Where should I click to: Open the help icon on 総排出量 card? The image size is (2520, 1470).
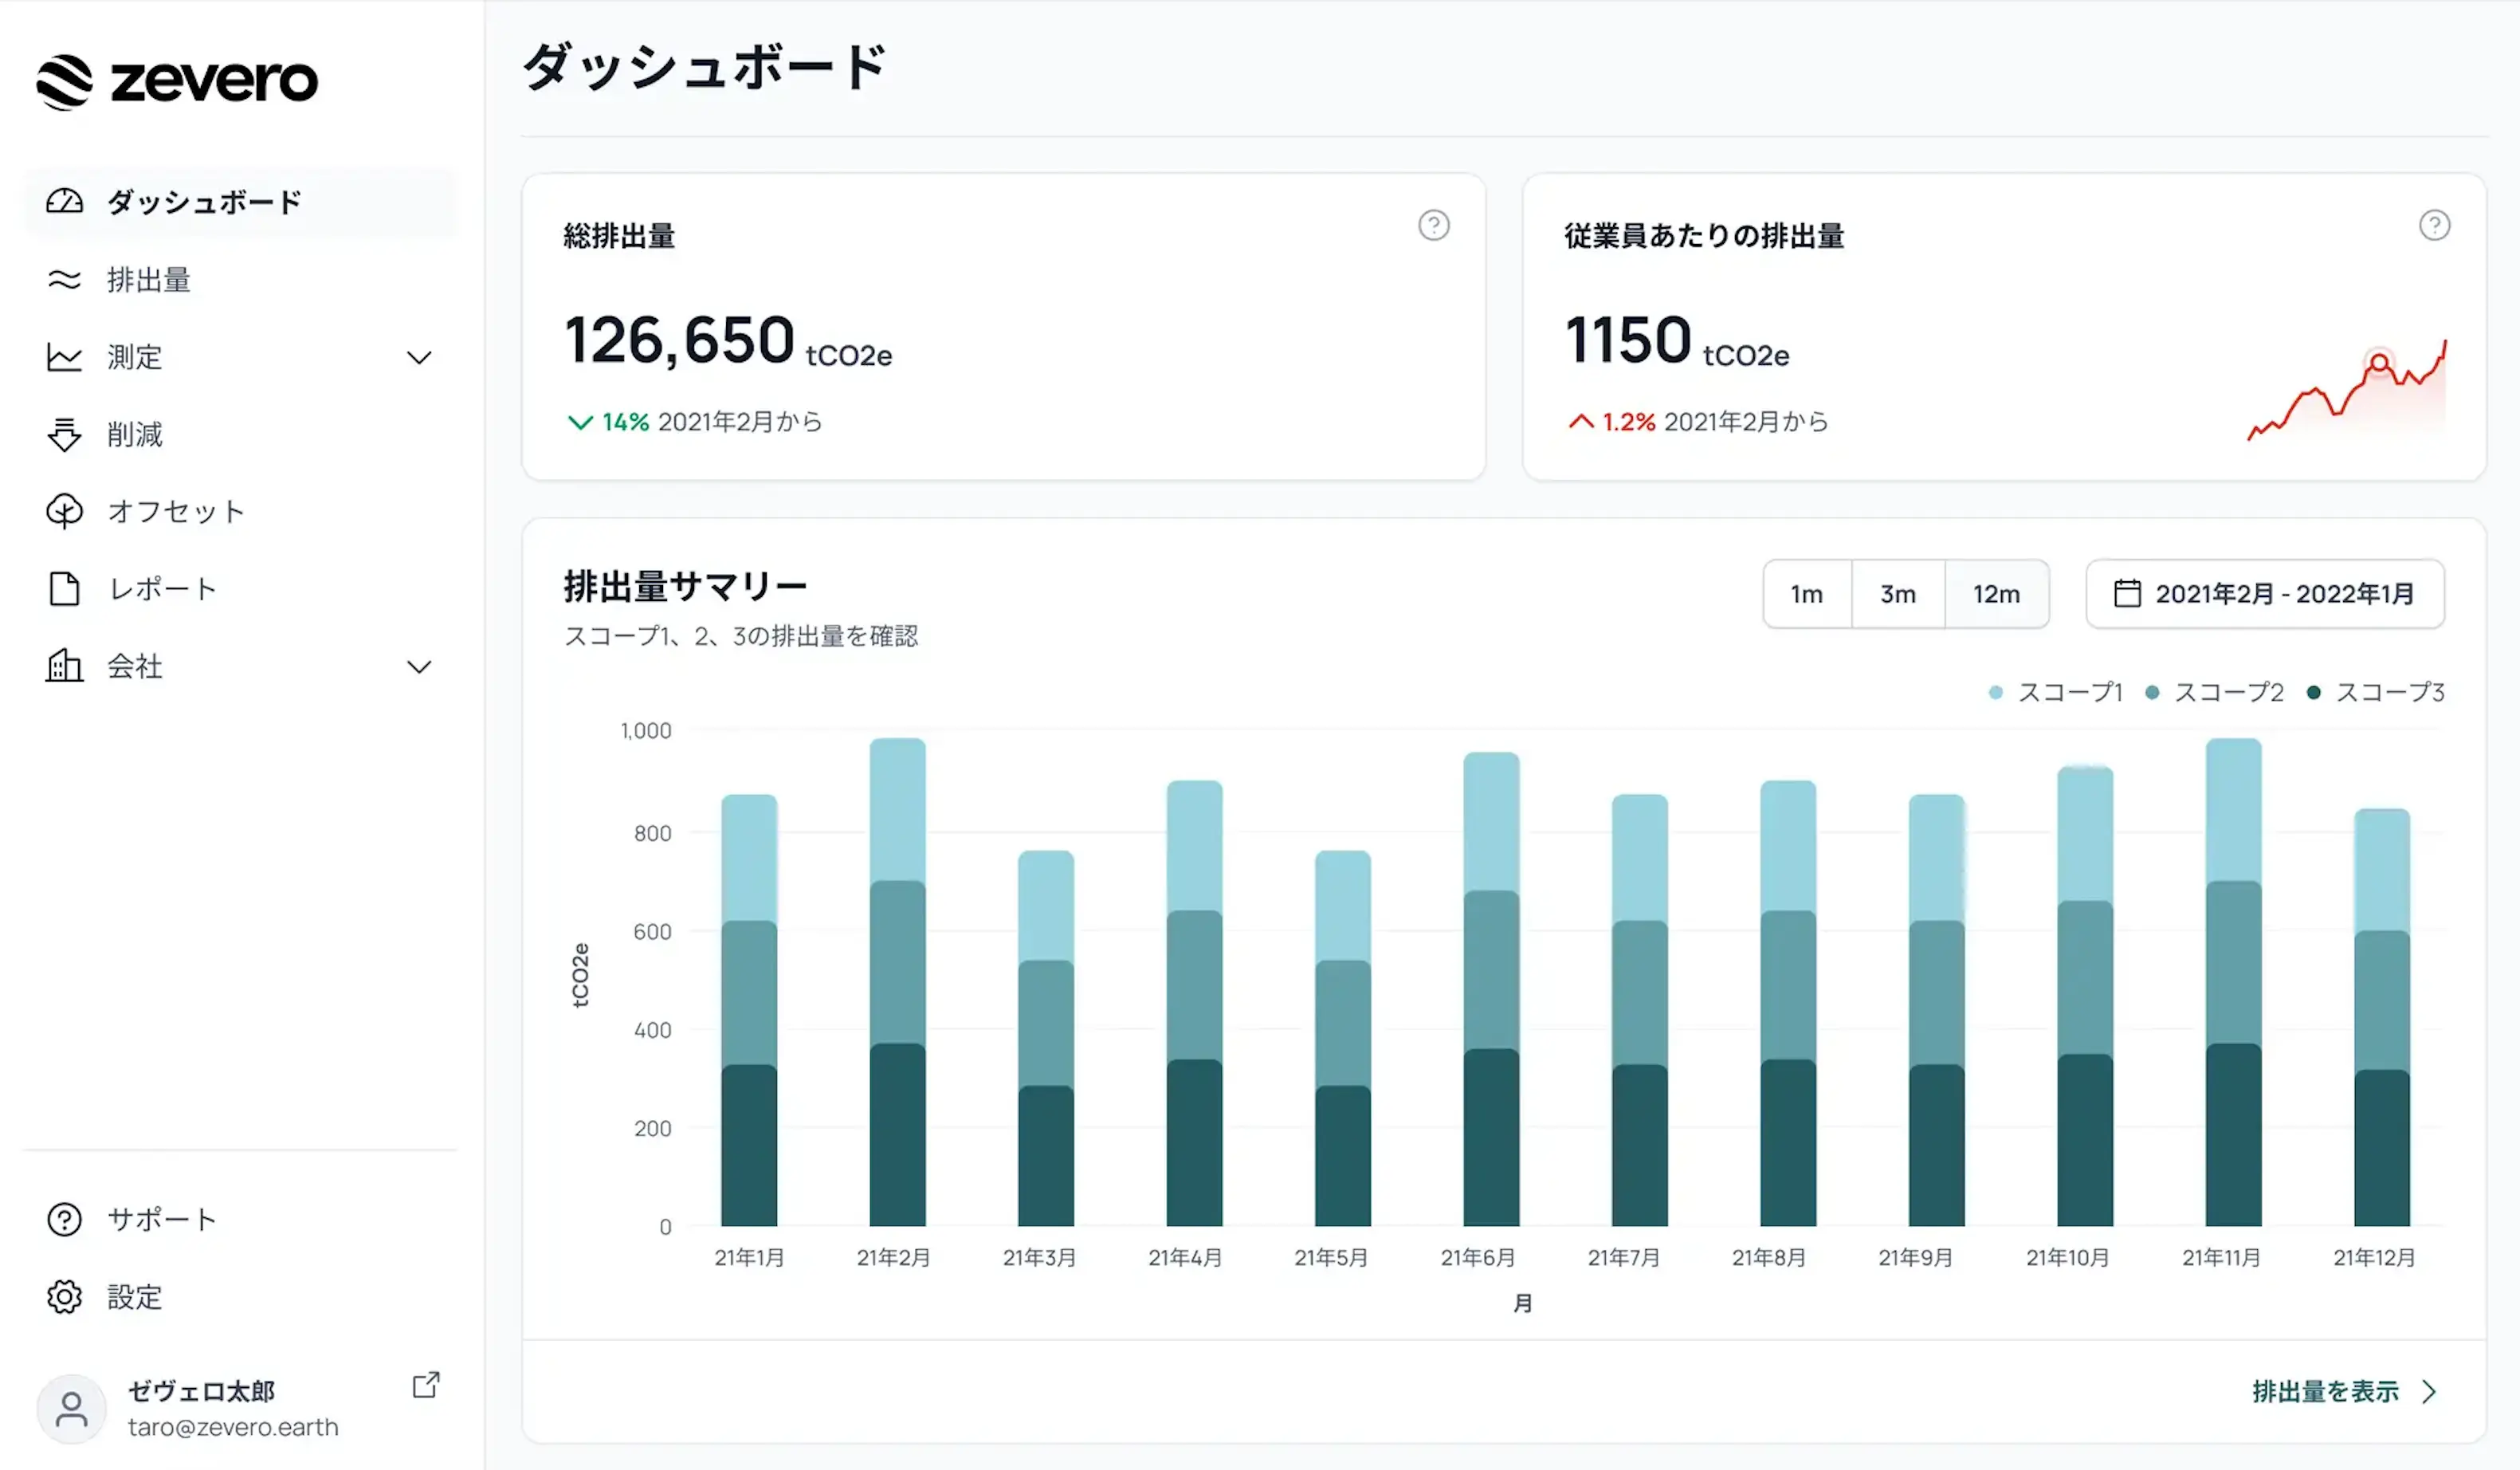click(1433, 226)
